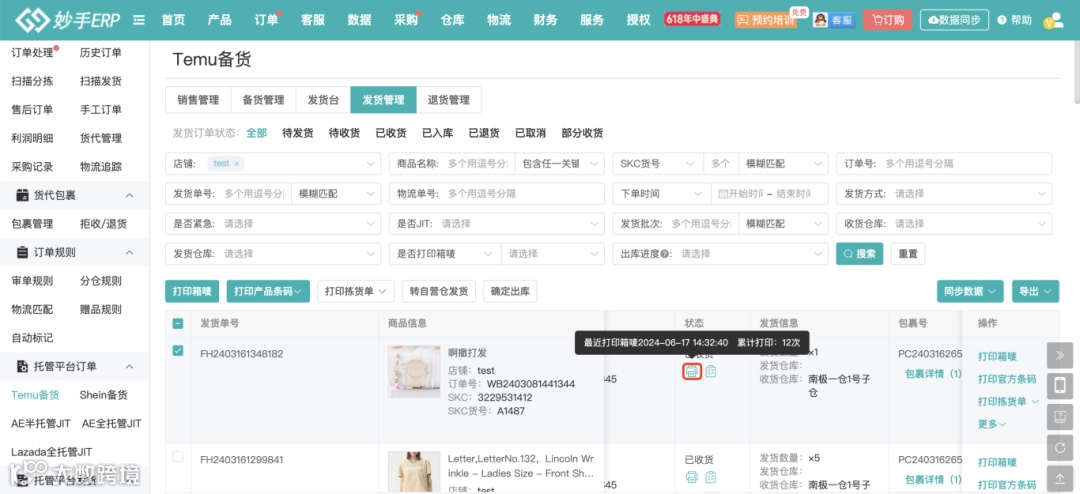Viewport: 1080px width, 494px height.
Task: Toggle the sidebar hamburger menu icon
Action: pos(139,20)
